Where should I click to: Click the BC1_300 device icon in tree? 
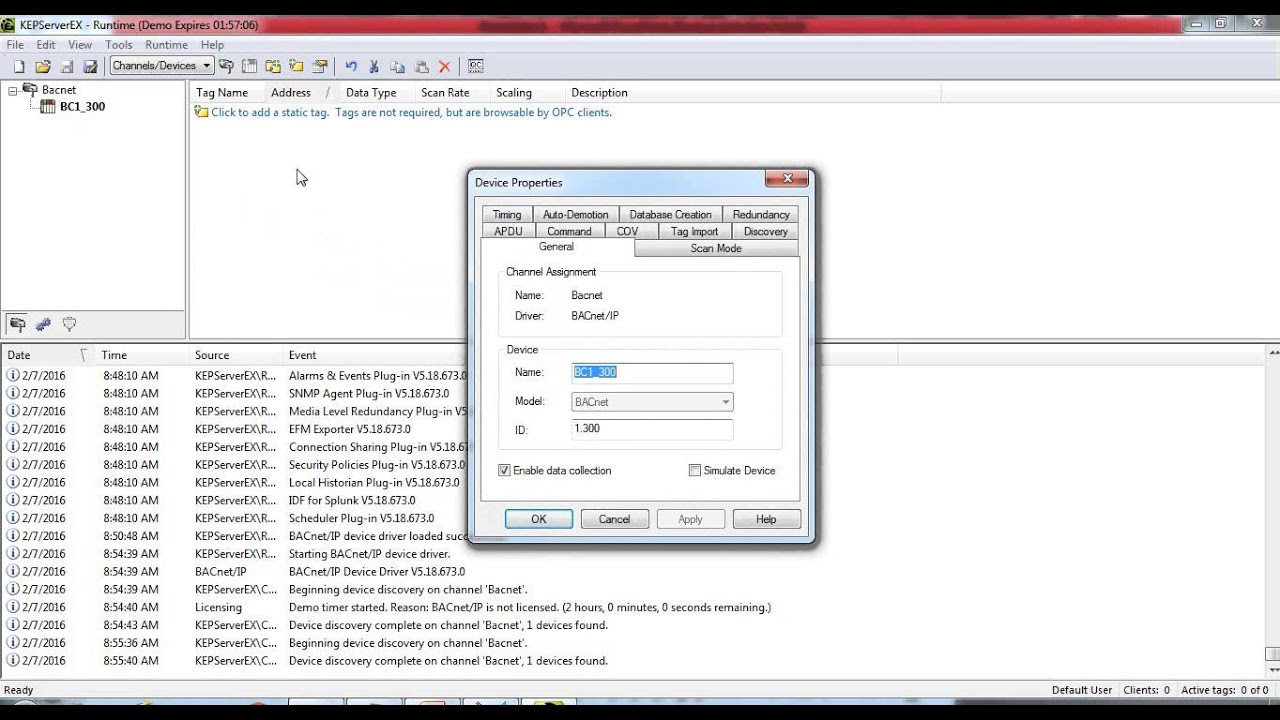(x=48, y=106)
